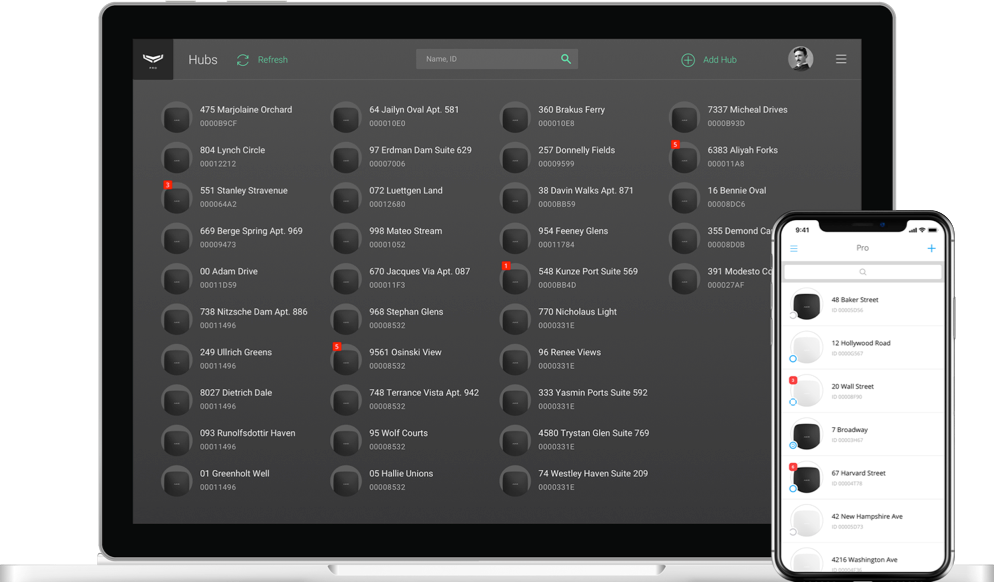The width and height of the screenshot is (994, 582).
Task: Select hub icon for 16 Bennie Oval
Action: click(684, 198)
